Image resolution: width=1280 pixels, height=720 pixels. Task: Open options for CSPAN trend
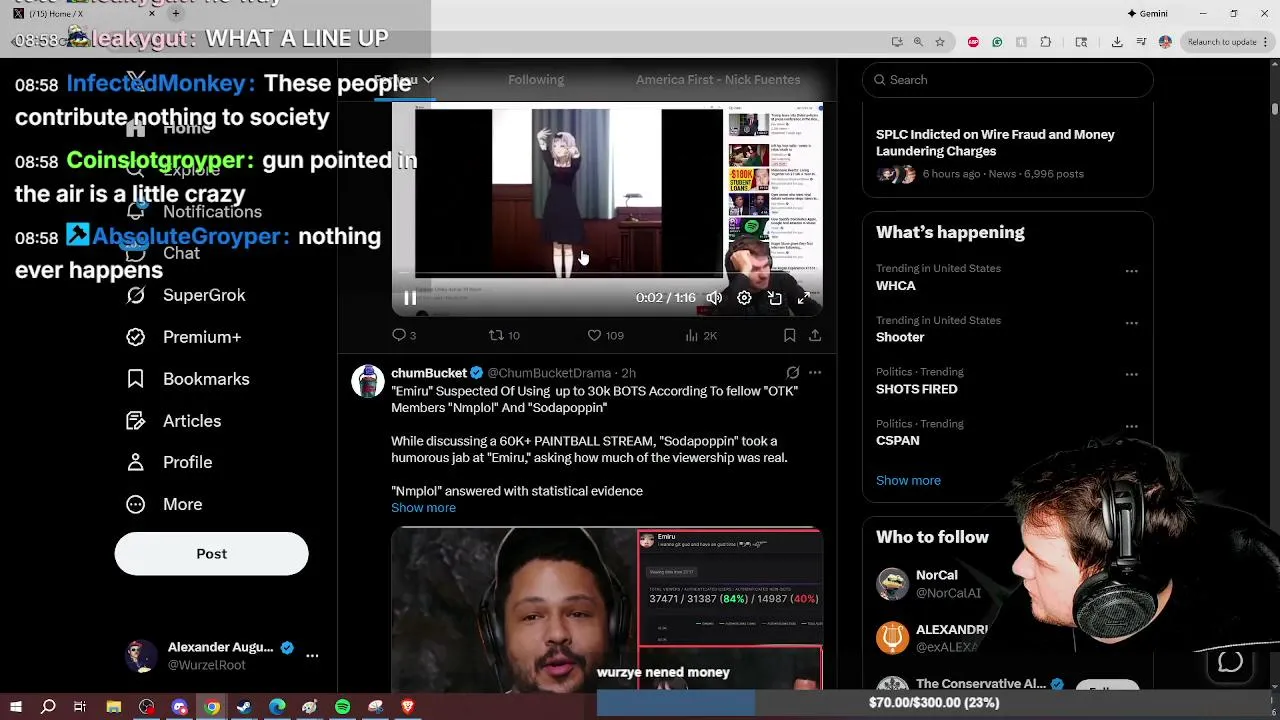coord(1131,426)
